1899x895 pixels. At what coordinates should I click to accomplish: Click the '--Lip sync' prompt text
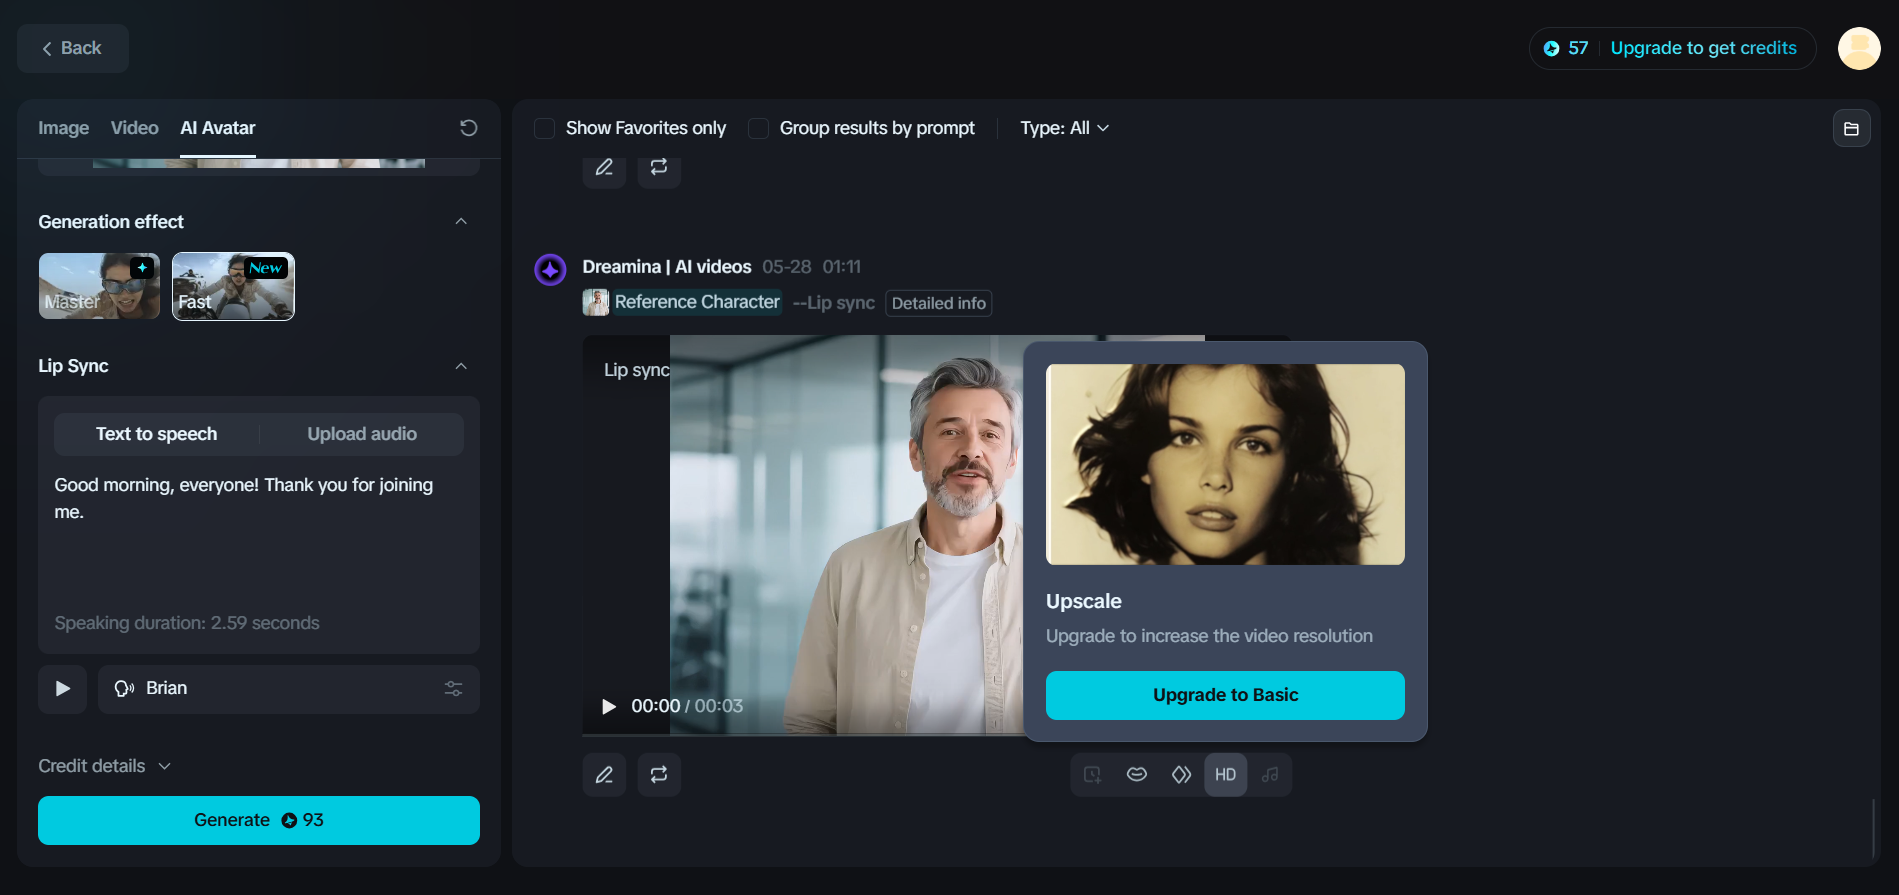(x=834, y=303)
